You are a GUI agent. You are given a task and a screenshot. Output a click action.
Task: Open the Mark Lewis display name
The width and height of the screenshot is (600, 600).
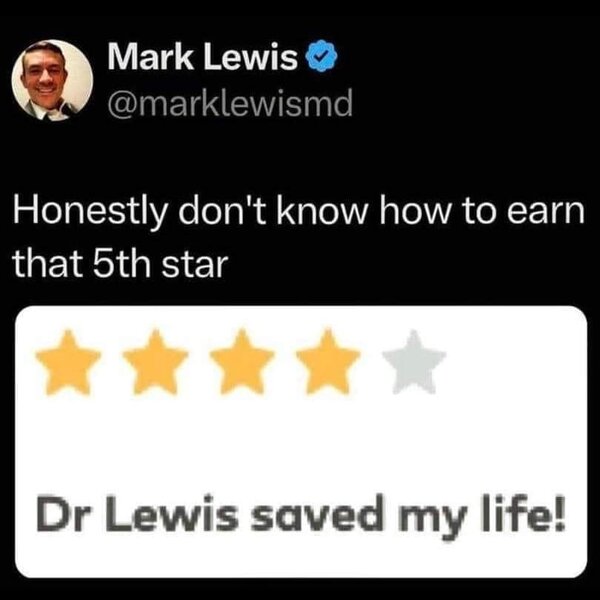202,58
